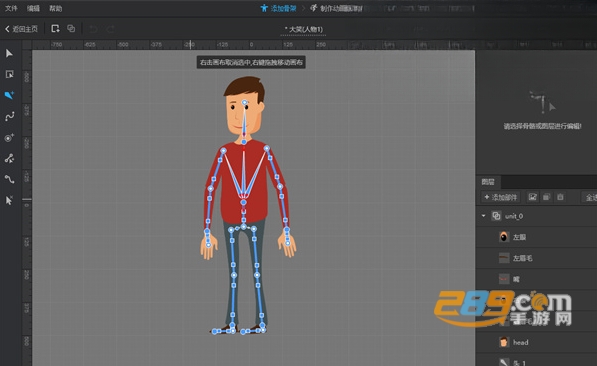Switch to the 制作动画 step tab
Viewport: 597px width, 366px height.
coord(337,8)
